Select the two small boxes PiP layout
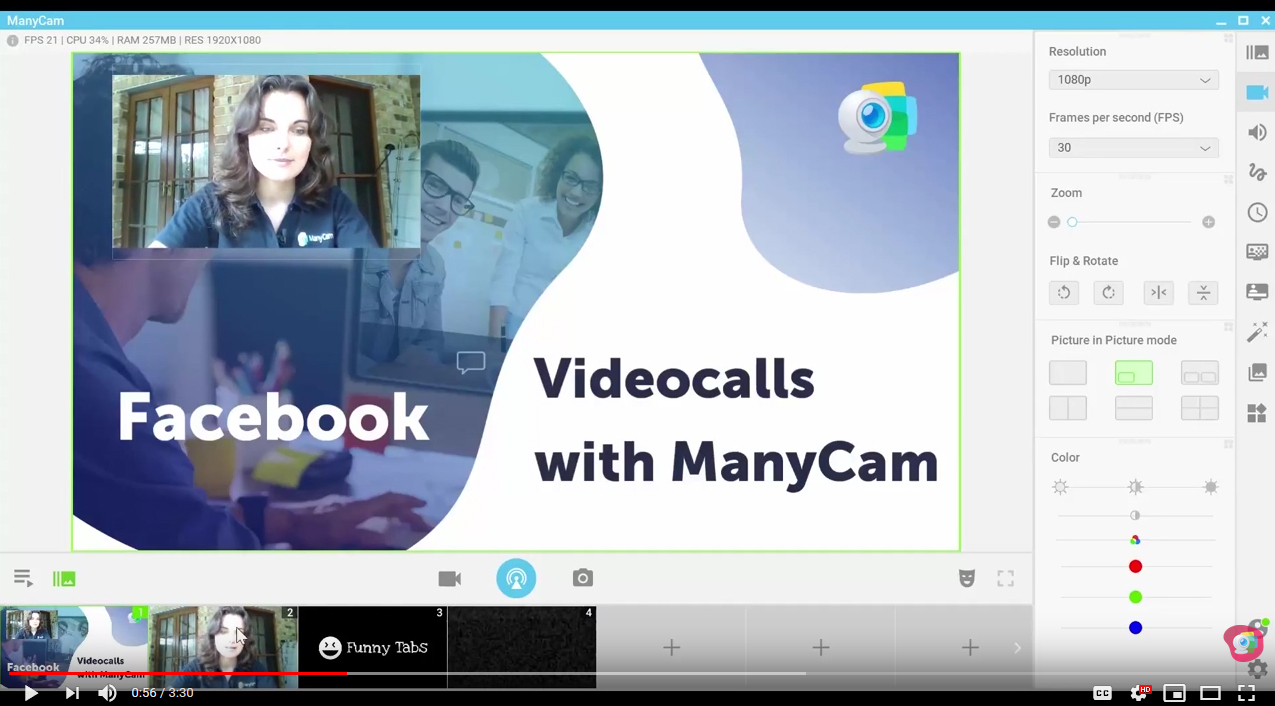Screen dimensions: 1275x706 pos(1200,373)
